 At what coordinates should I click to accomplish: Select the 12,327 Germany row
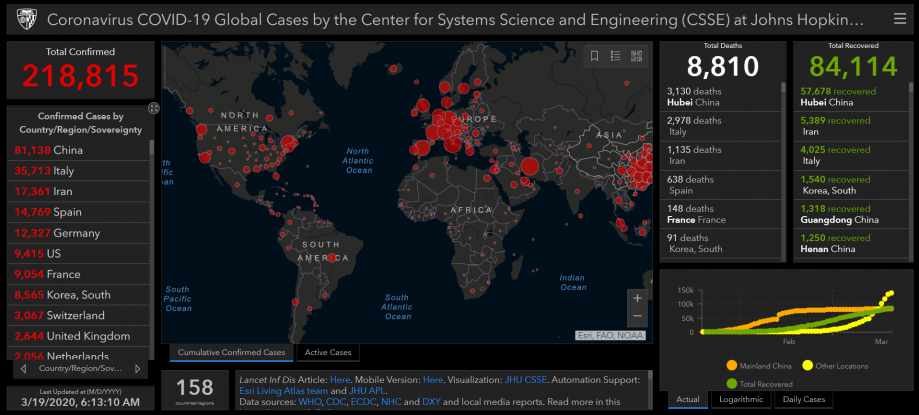[x=78, y=233]
